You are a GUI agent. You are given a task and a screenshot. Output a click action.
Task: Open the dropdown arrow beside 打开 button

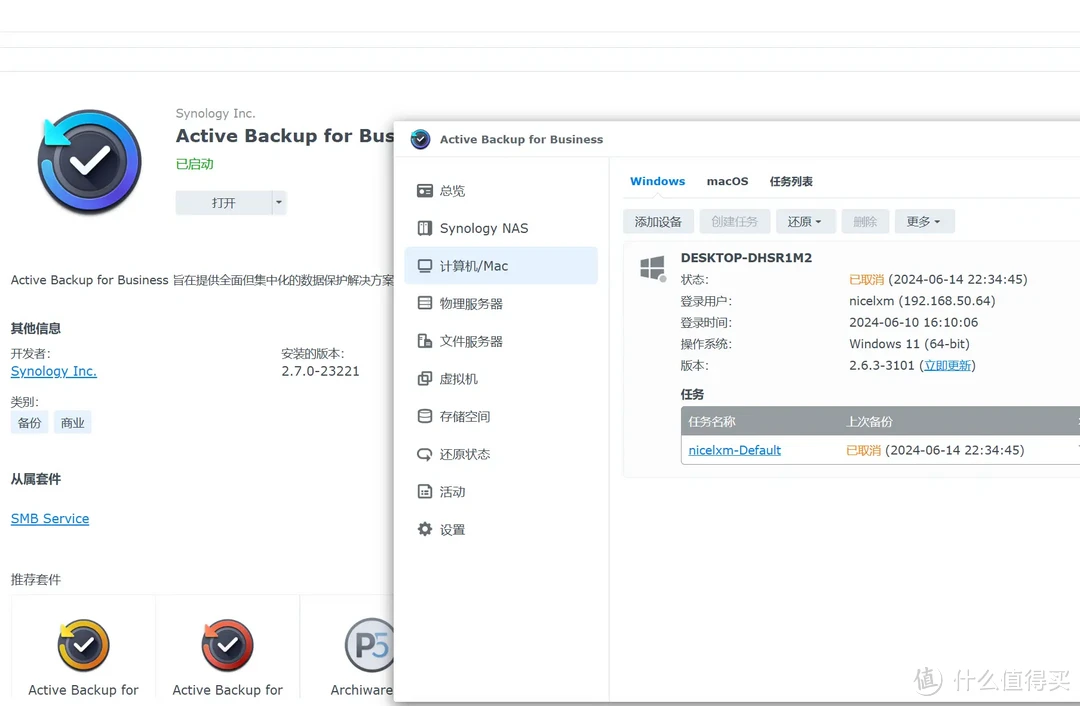(279, 203)
